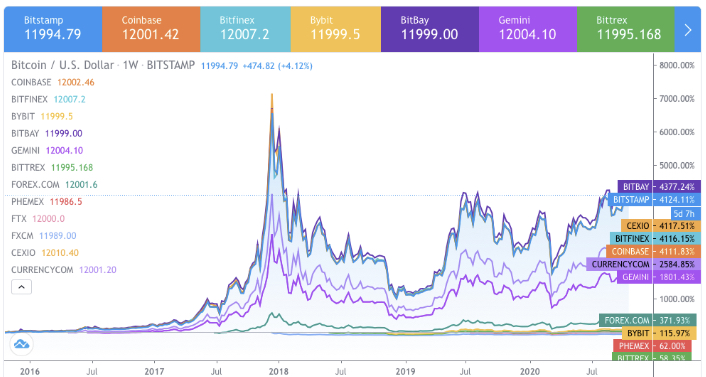Screen dimensions: 706x377
Task: Click the 7000.00% price axis tick
Action: [677, 99]
